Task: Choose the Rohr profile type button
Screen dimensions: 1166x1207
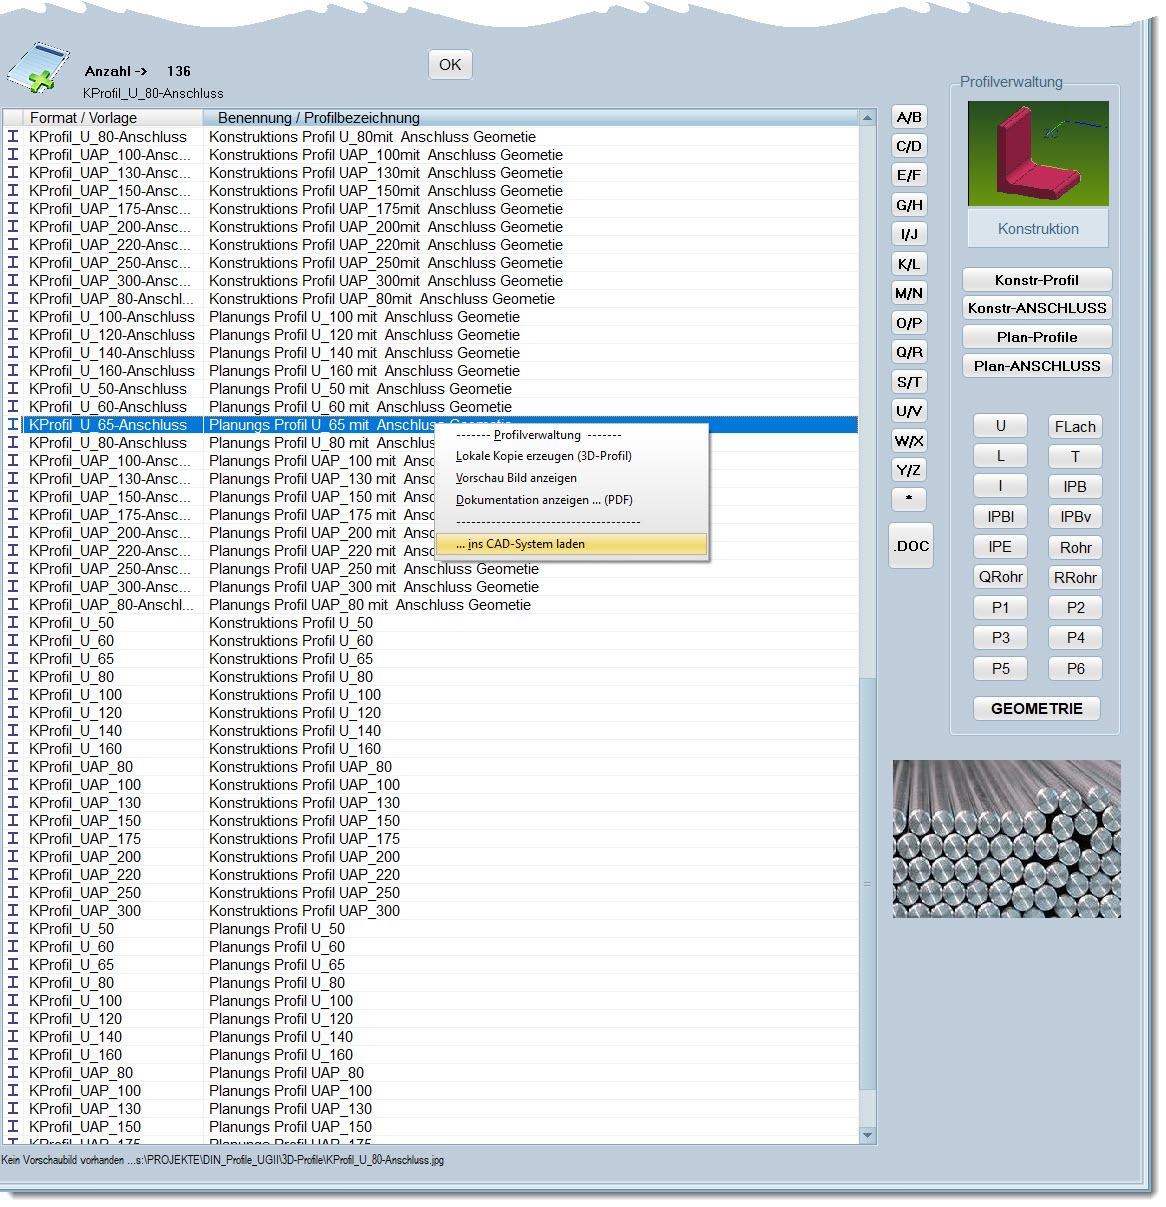Action: (1075, 548)
